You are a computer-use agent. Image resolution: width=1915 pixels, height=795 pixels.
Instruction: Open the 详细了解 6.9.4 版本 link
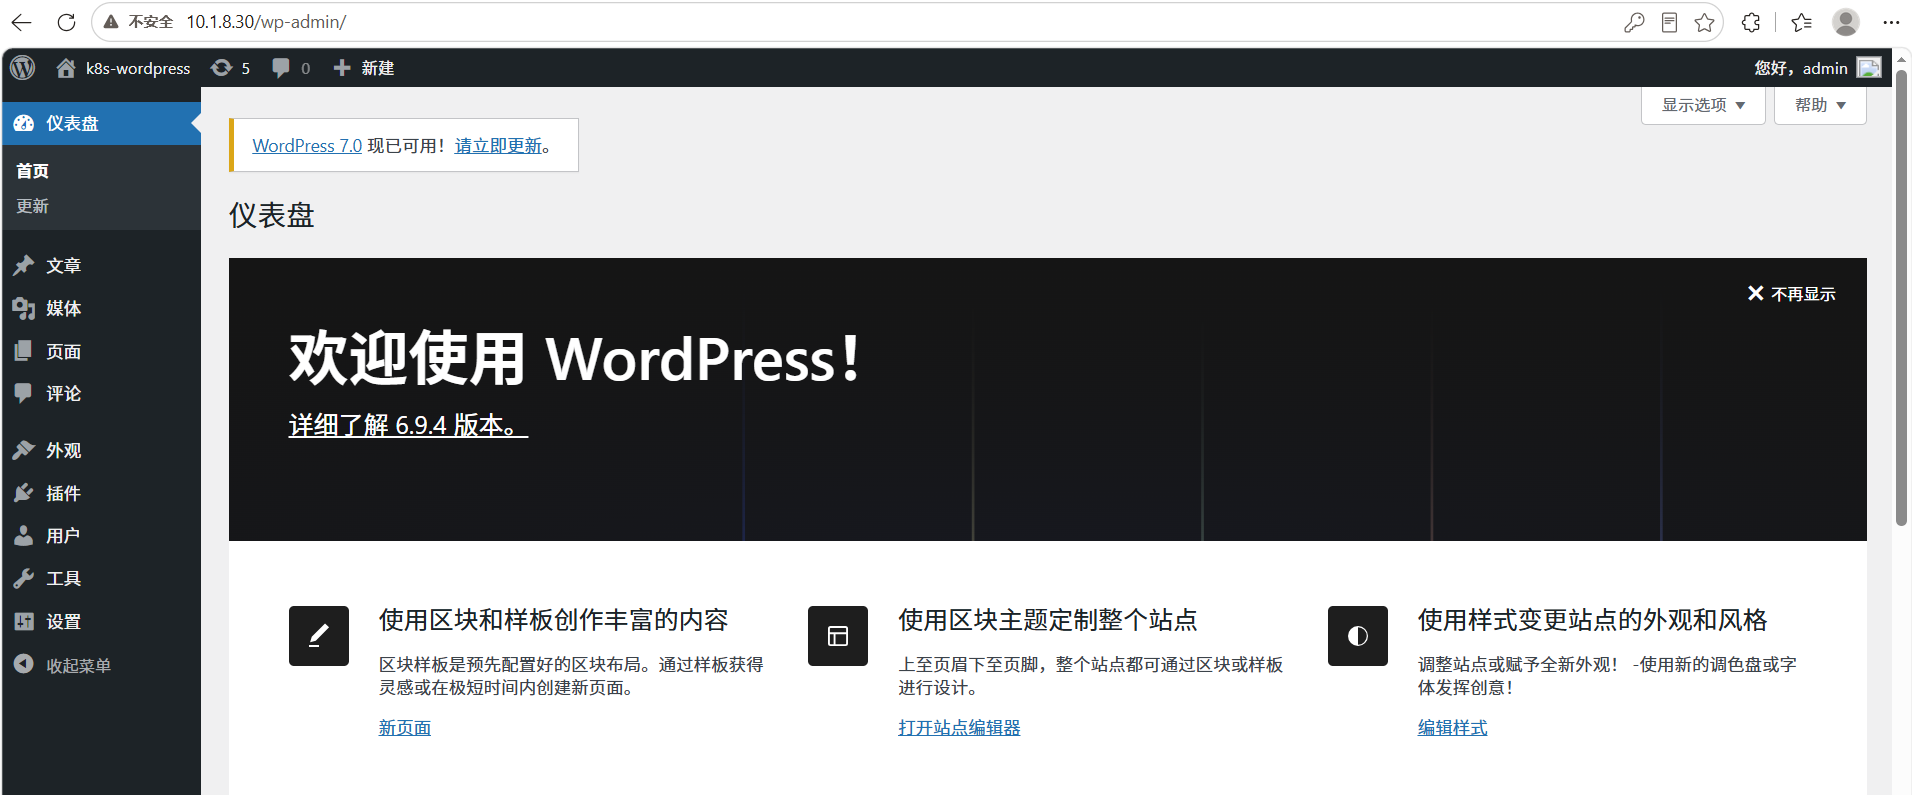point(408,425)
